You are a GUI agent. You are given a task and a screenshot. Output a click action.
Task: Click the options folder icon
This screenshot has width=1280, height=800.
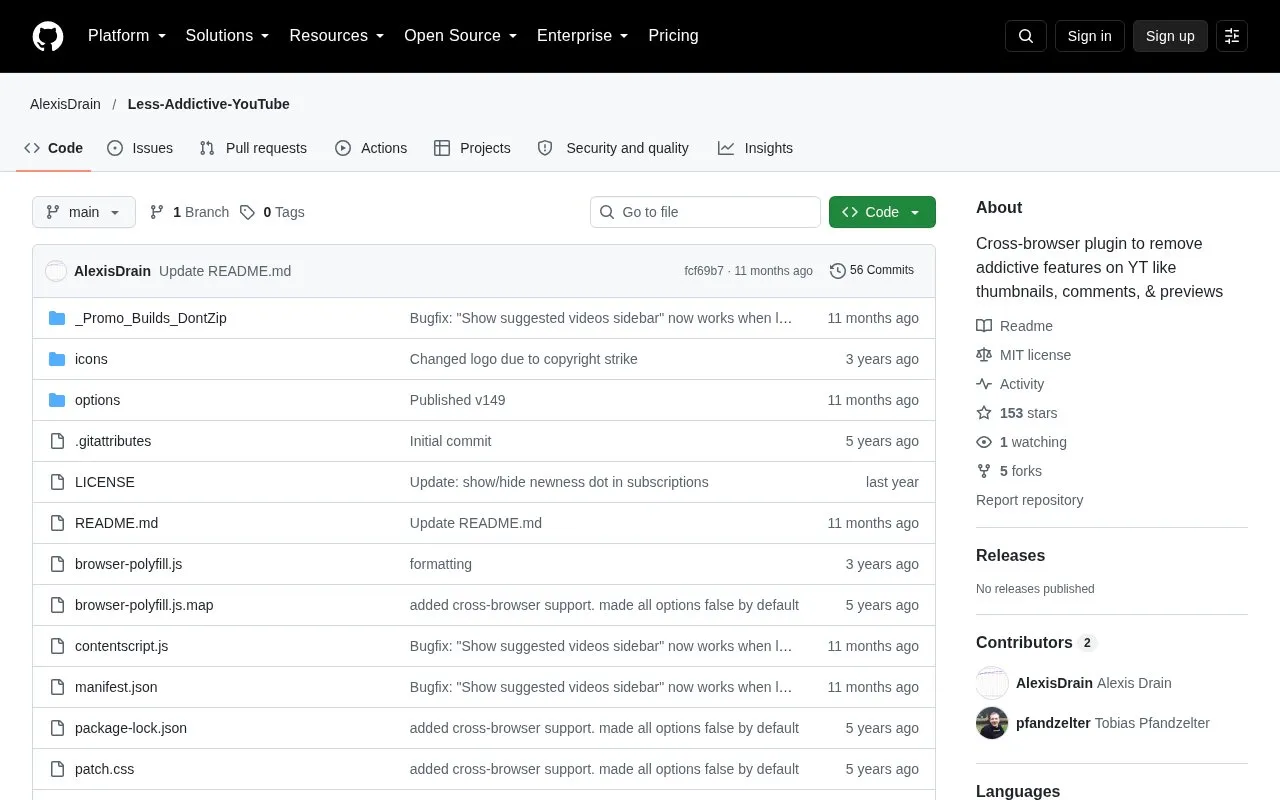click(57, 400)
